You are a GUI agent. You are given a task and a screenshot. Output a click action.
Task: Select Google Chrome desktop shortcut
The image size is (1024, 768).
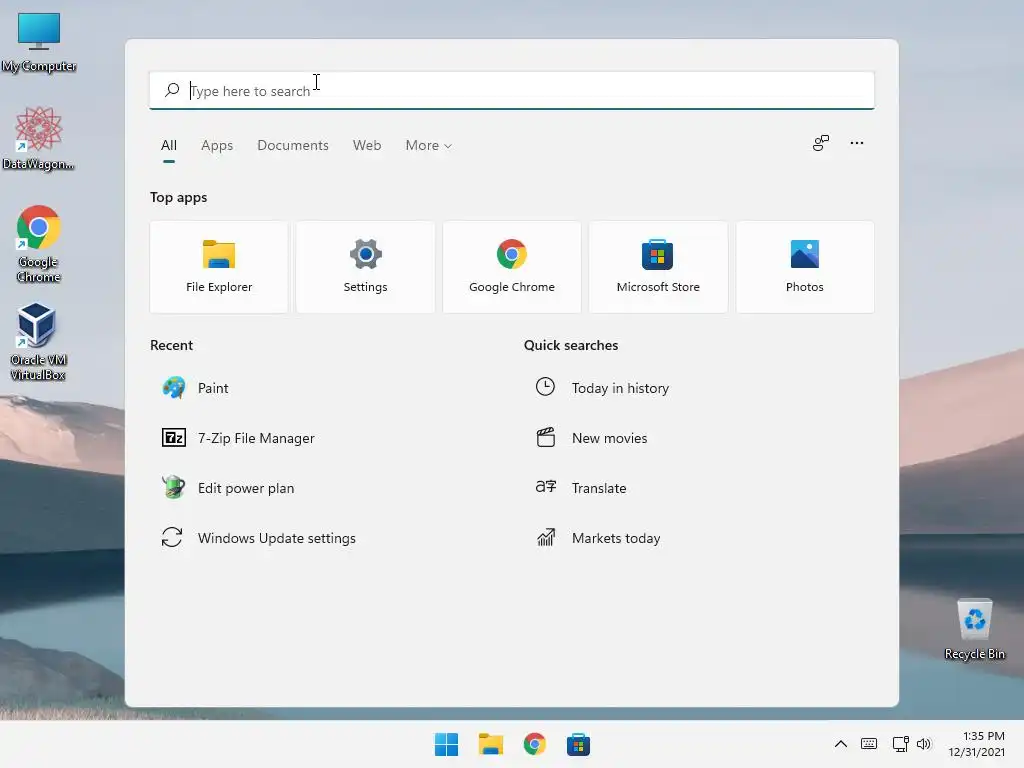(39, 244)
